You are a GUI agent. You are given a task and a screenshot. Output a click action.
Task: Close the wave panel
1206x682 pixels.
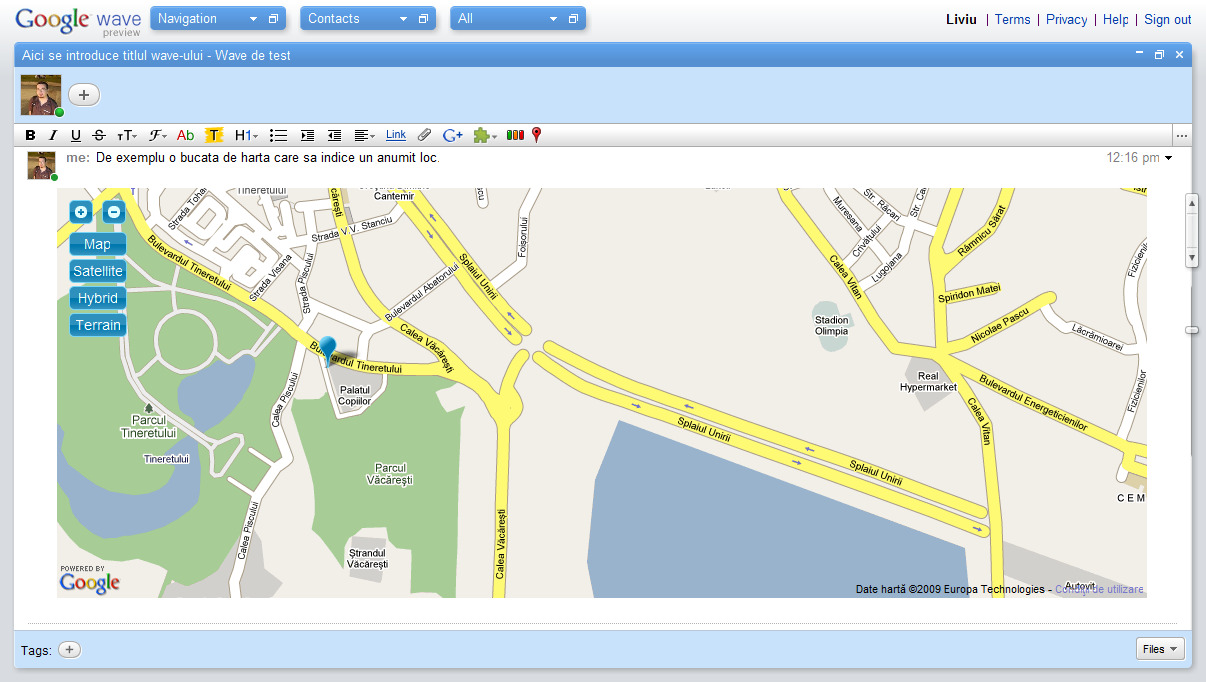1180,54
